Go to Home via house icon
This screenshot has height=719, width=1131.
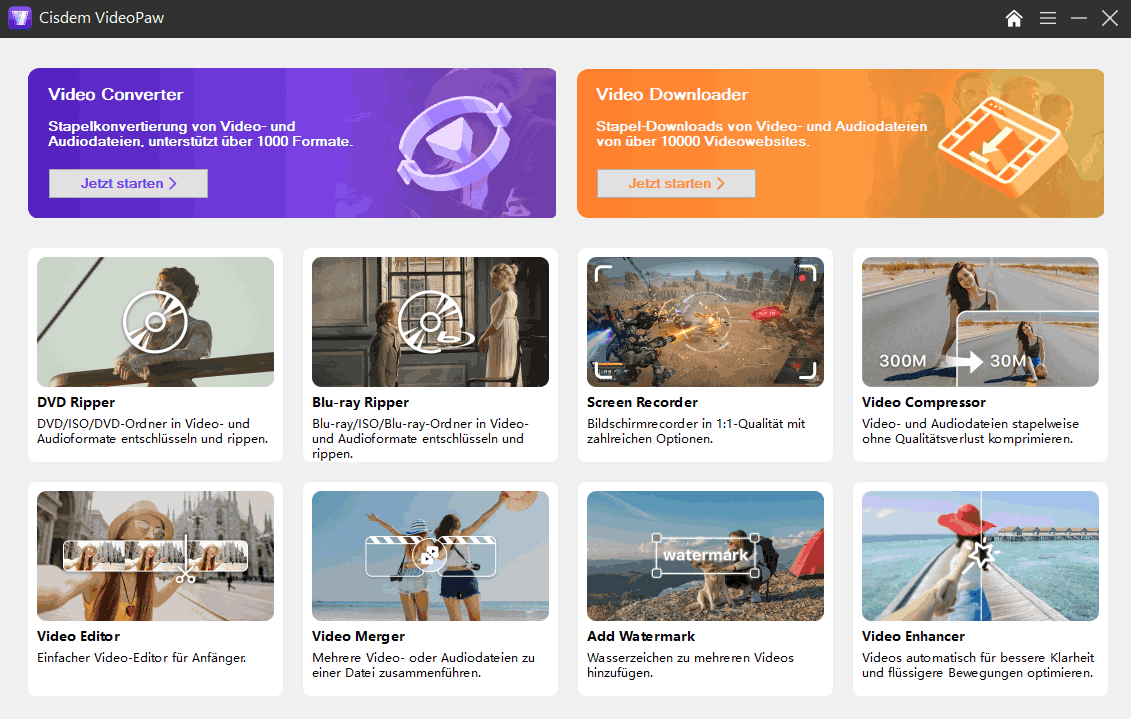pyautogui.click(x=1013, y=18)
